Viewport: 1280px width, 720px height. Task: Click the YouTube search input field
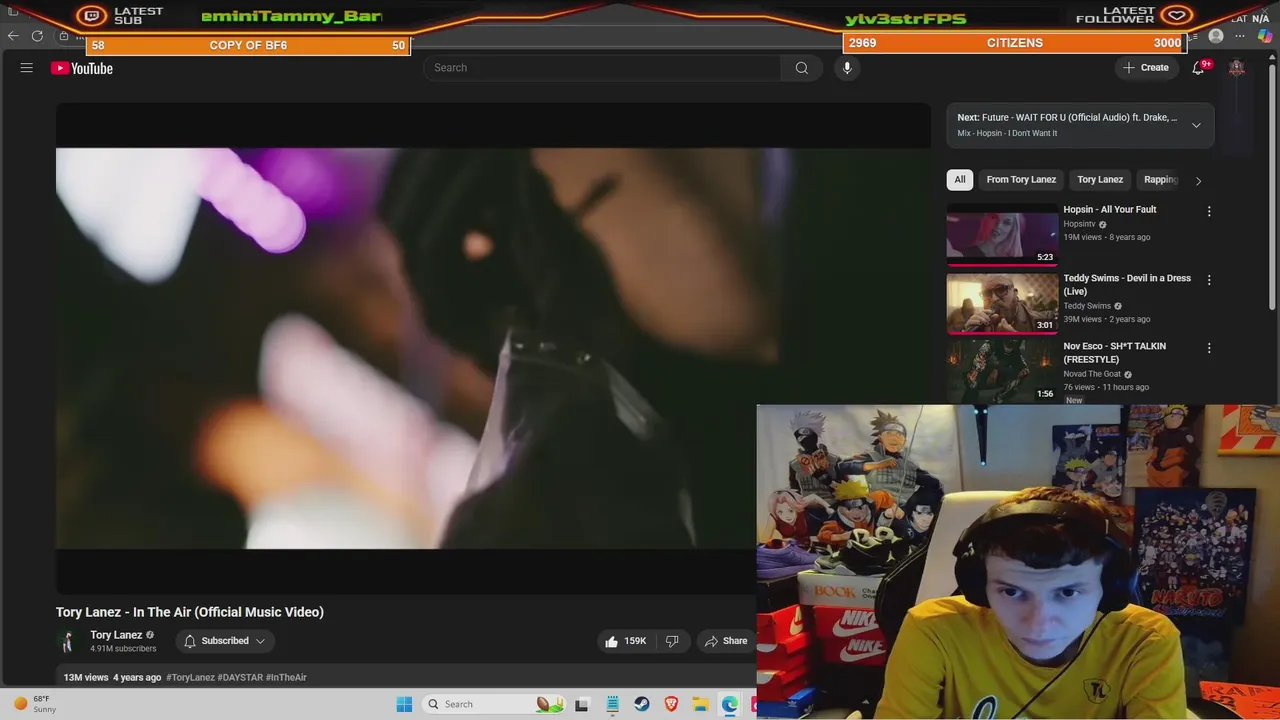click(x=602, y=68)
